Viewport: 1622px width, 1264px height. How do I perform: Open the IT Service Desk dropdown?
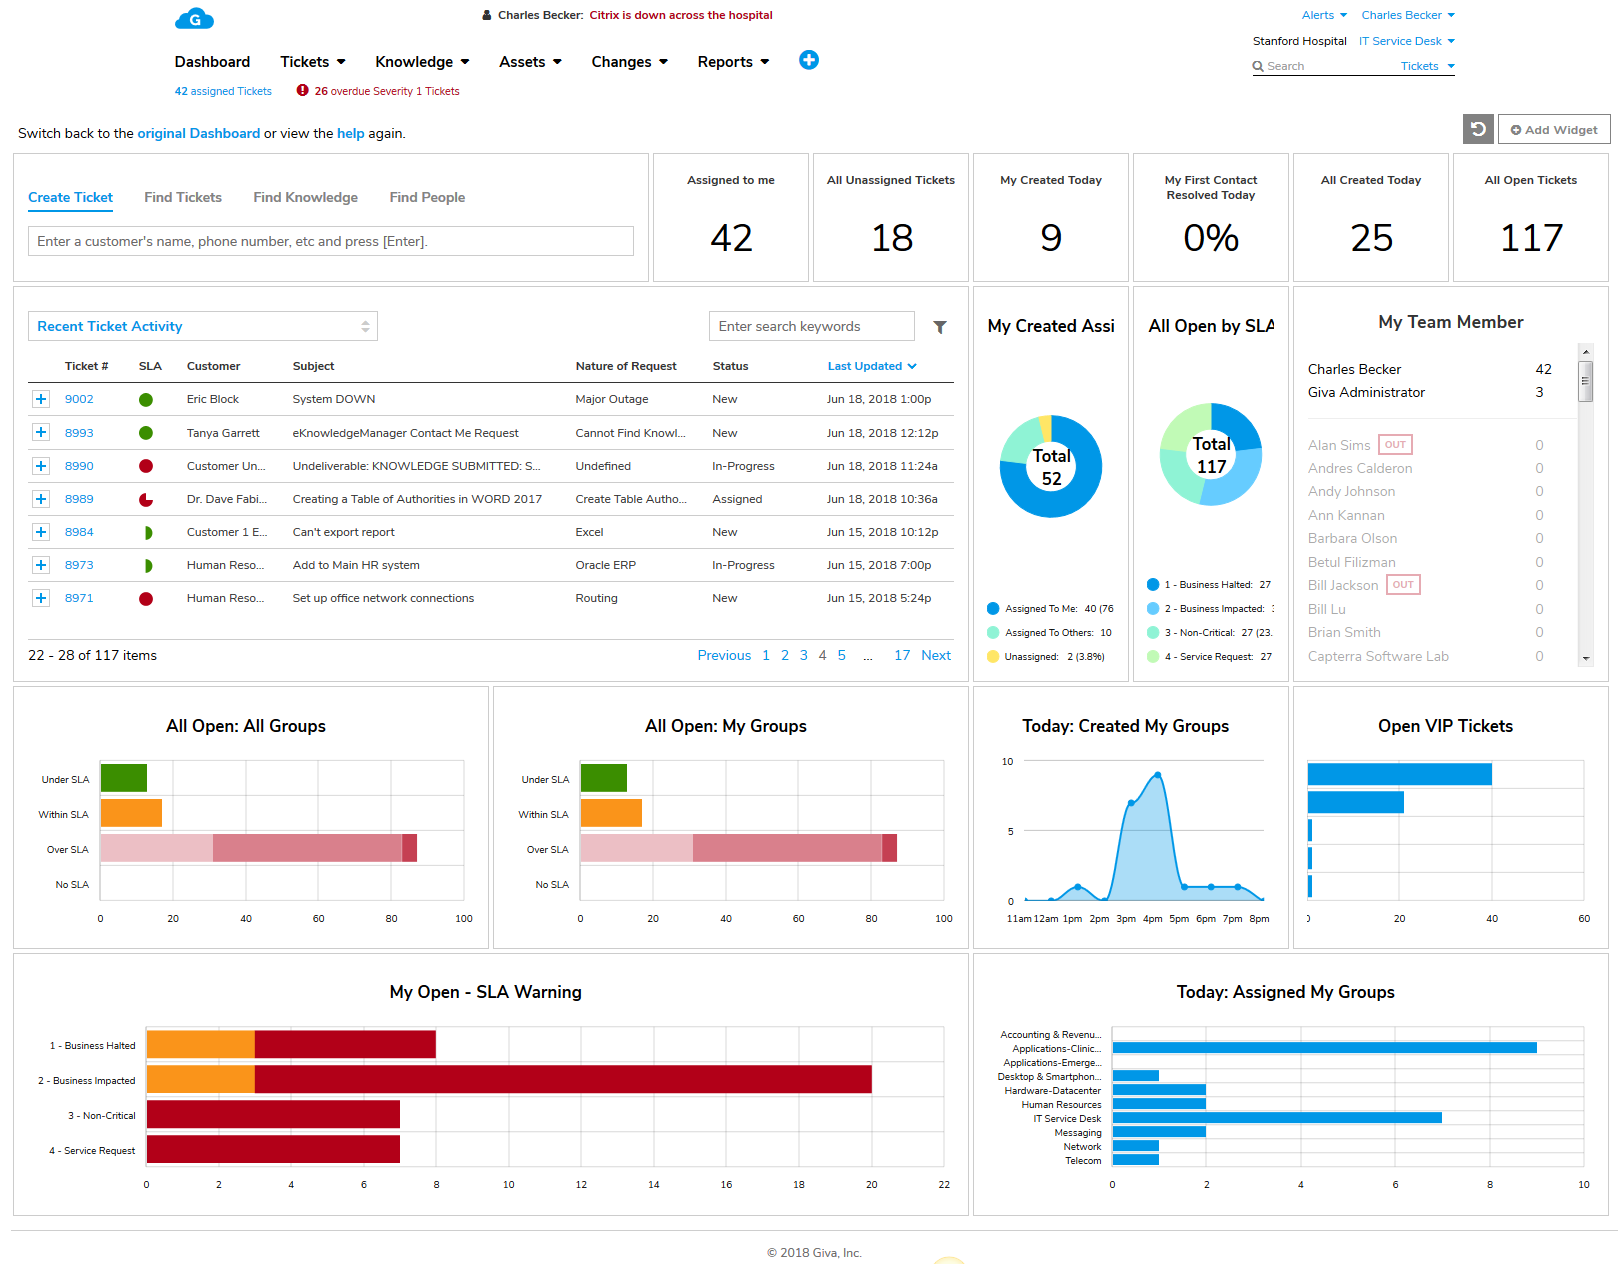tap(1407, 41)
